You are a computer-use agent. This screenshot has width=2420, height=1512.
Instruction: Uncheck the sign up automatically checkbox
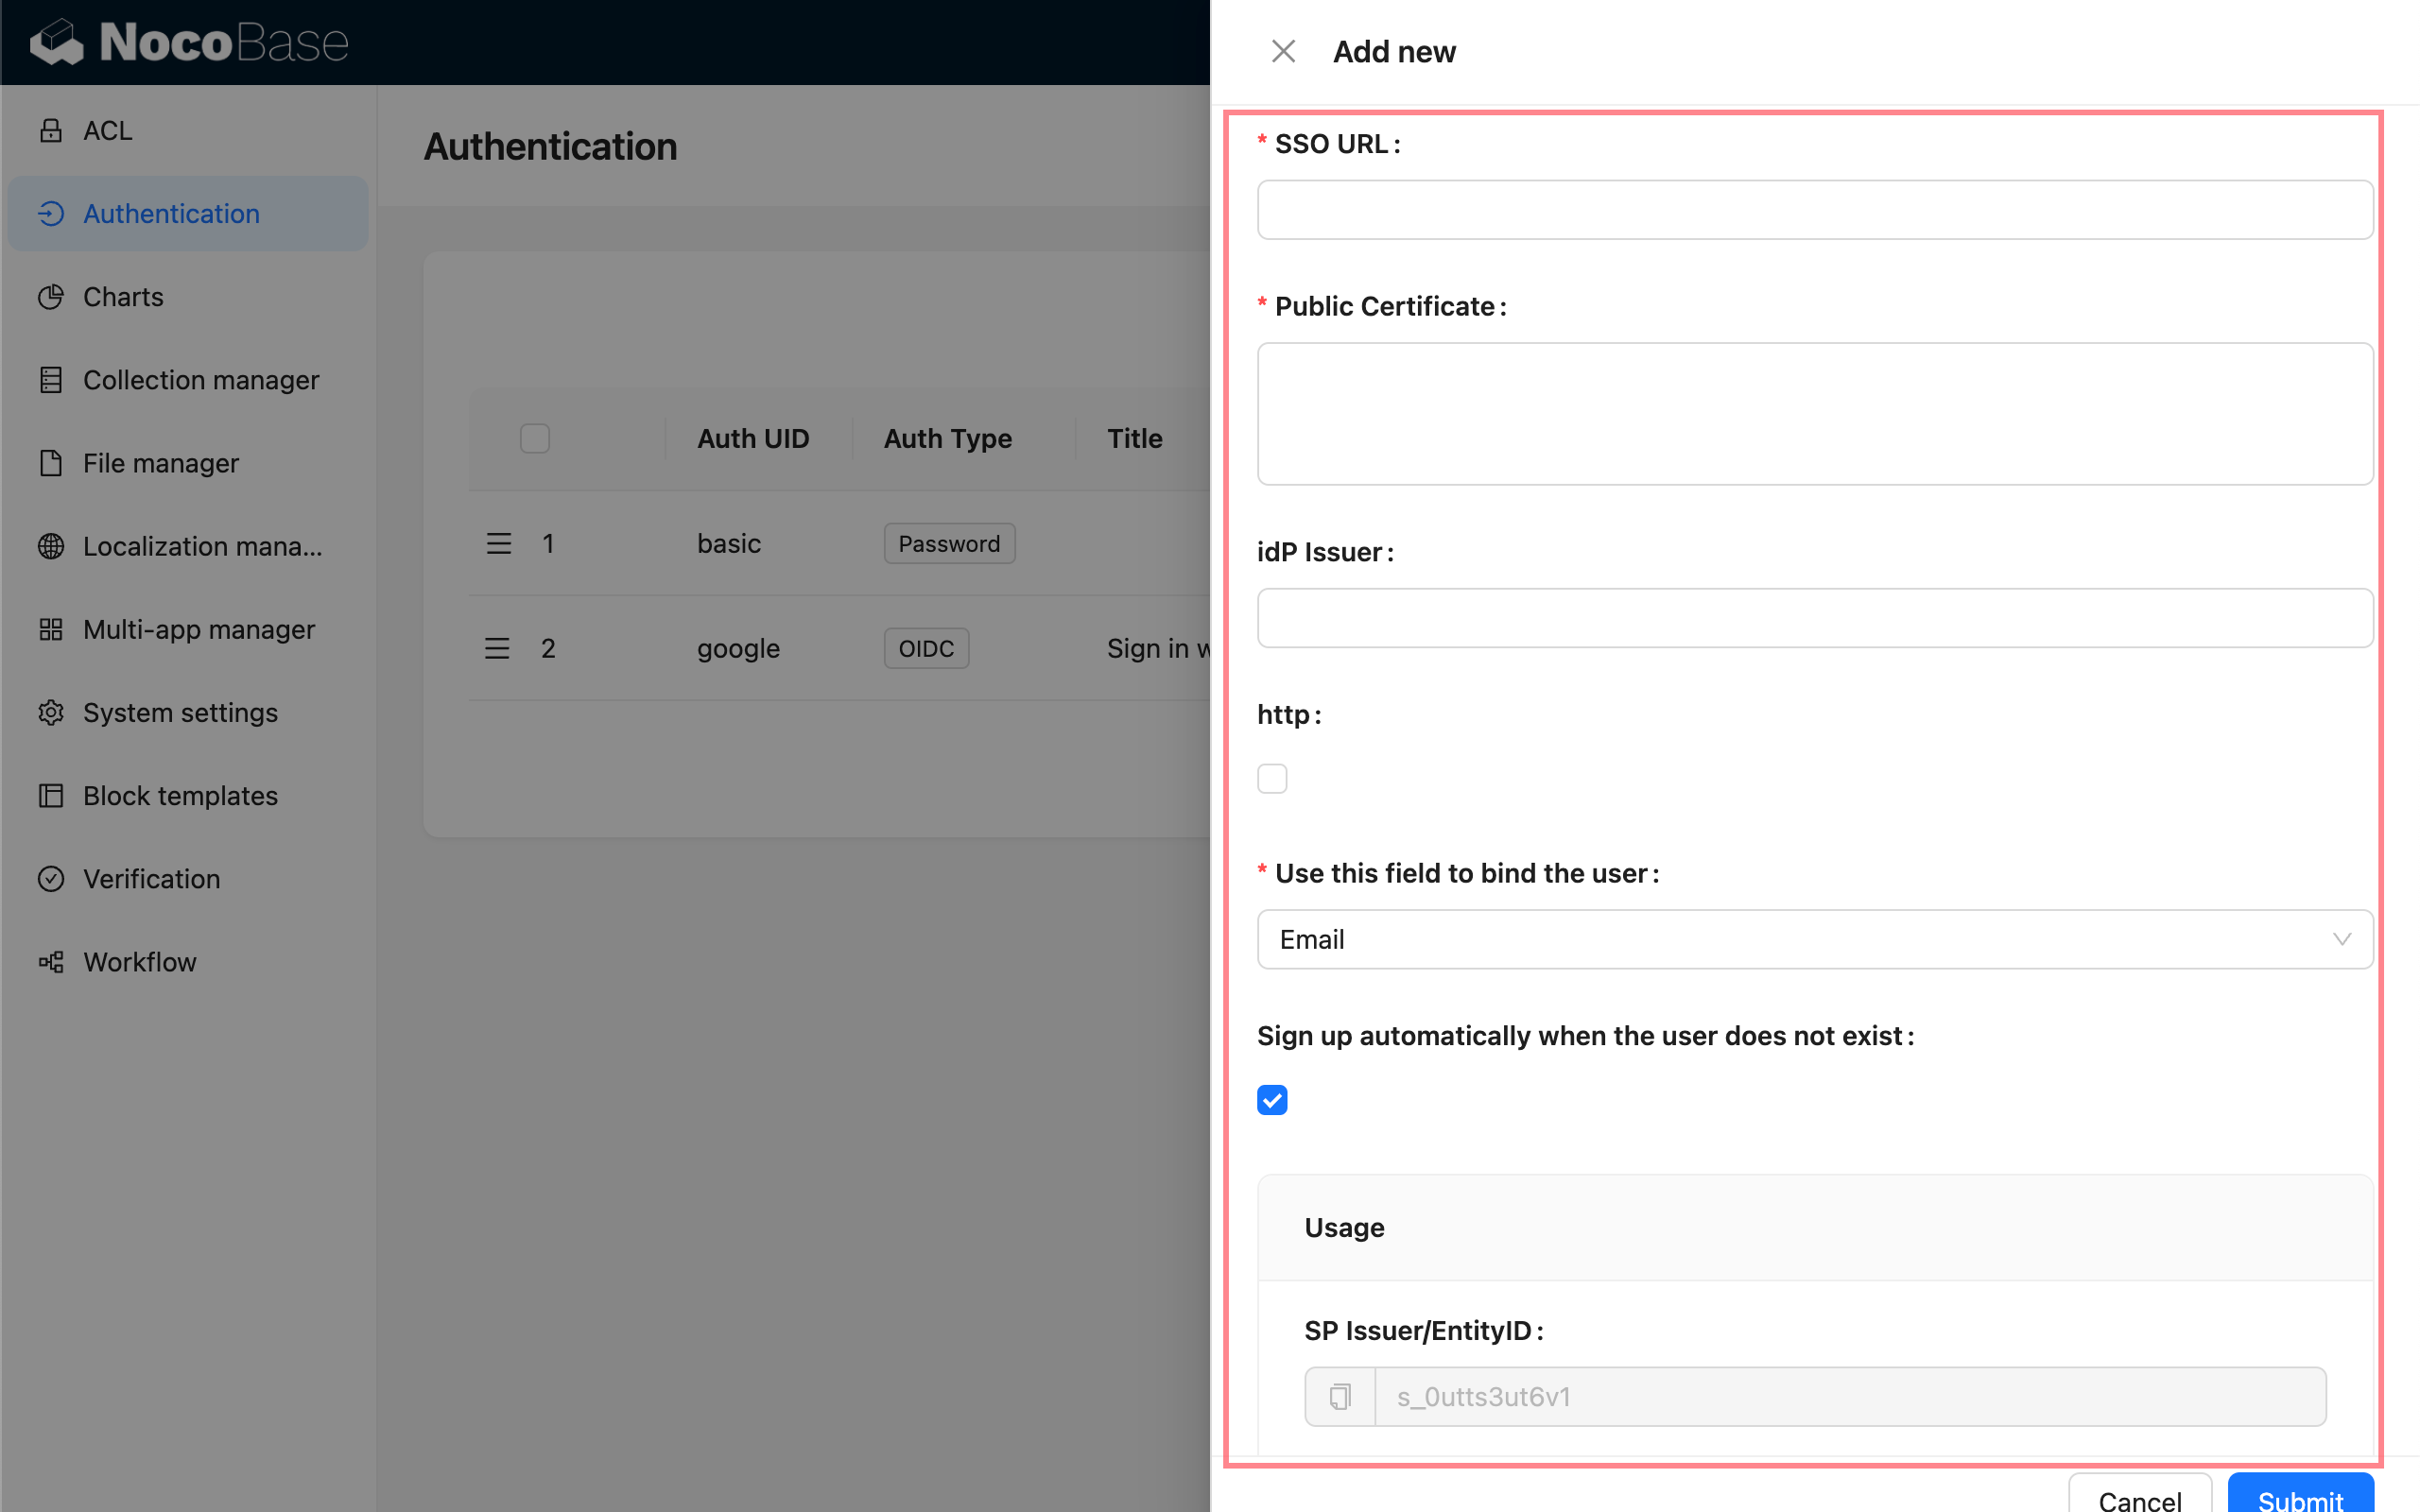[1272, 1100]
